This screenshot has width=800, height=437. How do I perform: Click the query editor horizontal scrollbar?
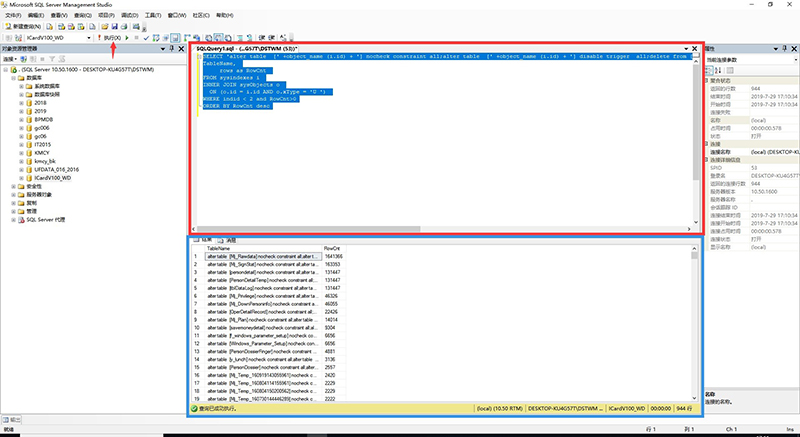click(x=443, y=229)
